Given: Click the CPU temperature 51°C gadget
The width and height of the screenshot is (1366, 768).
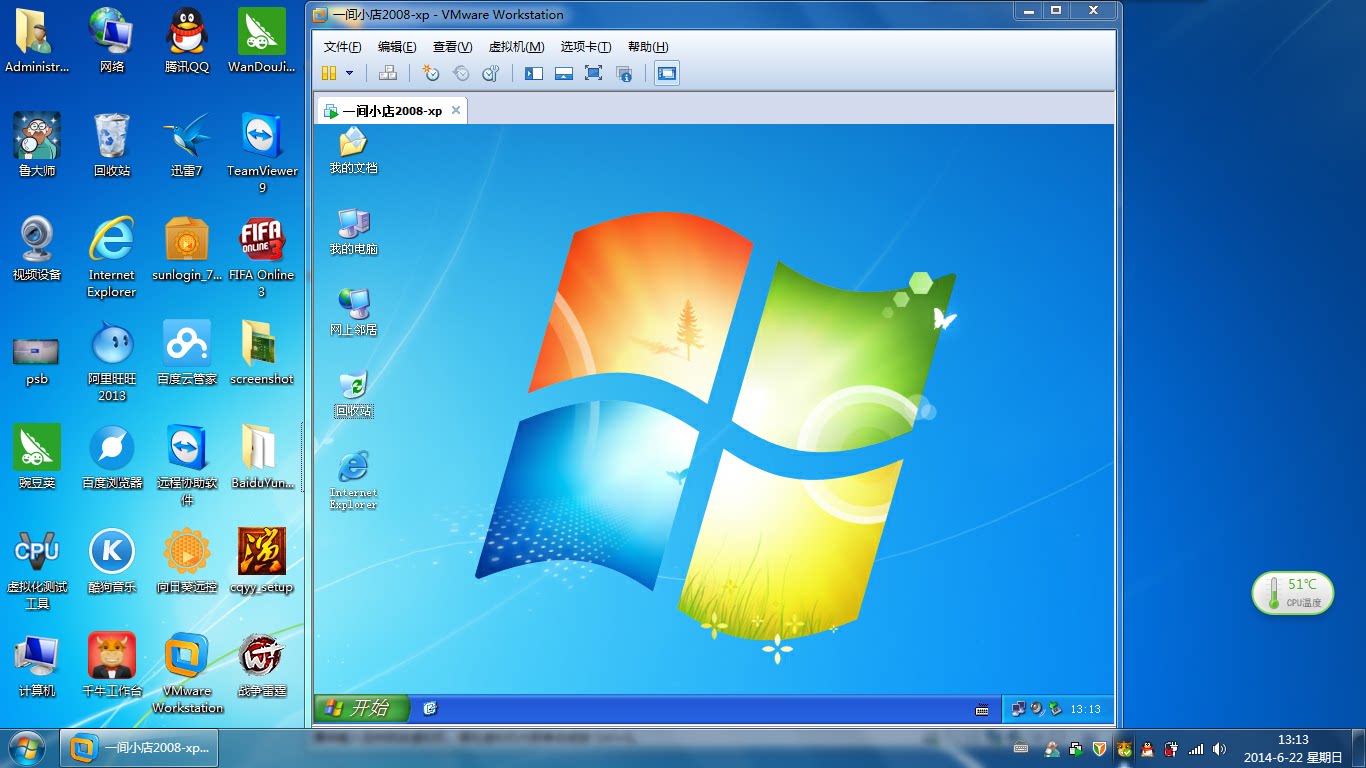Looking at the screenshot, I should (1292, 592).
